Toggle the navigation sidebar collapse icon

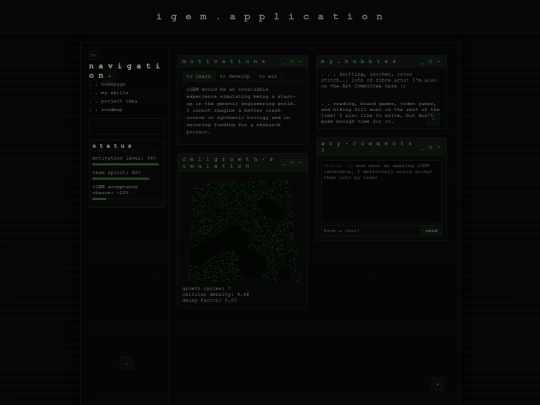tap(93, 55)
